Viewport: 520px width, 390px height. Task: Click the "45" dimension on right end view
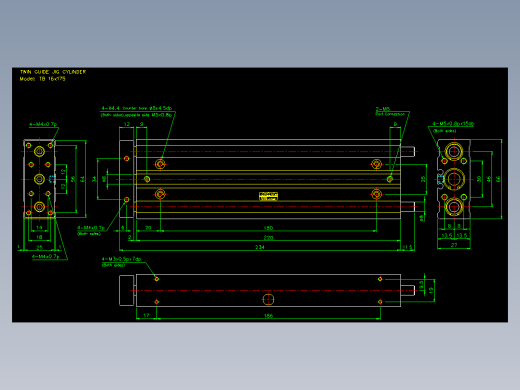(x=489, y=179)
